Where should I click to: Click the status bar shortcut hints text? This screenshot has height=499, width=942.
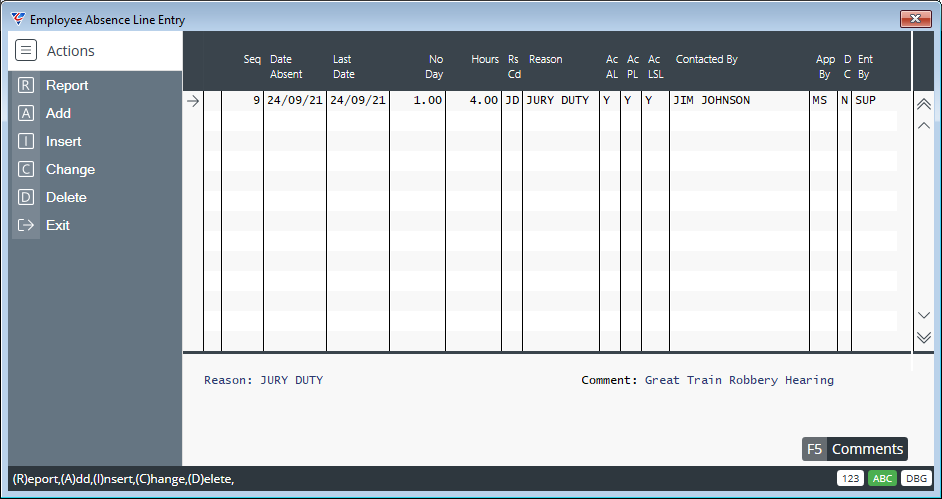(x=123, y=479)
